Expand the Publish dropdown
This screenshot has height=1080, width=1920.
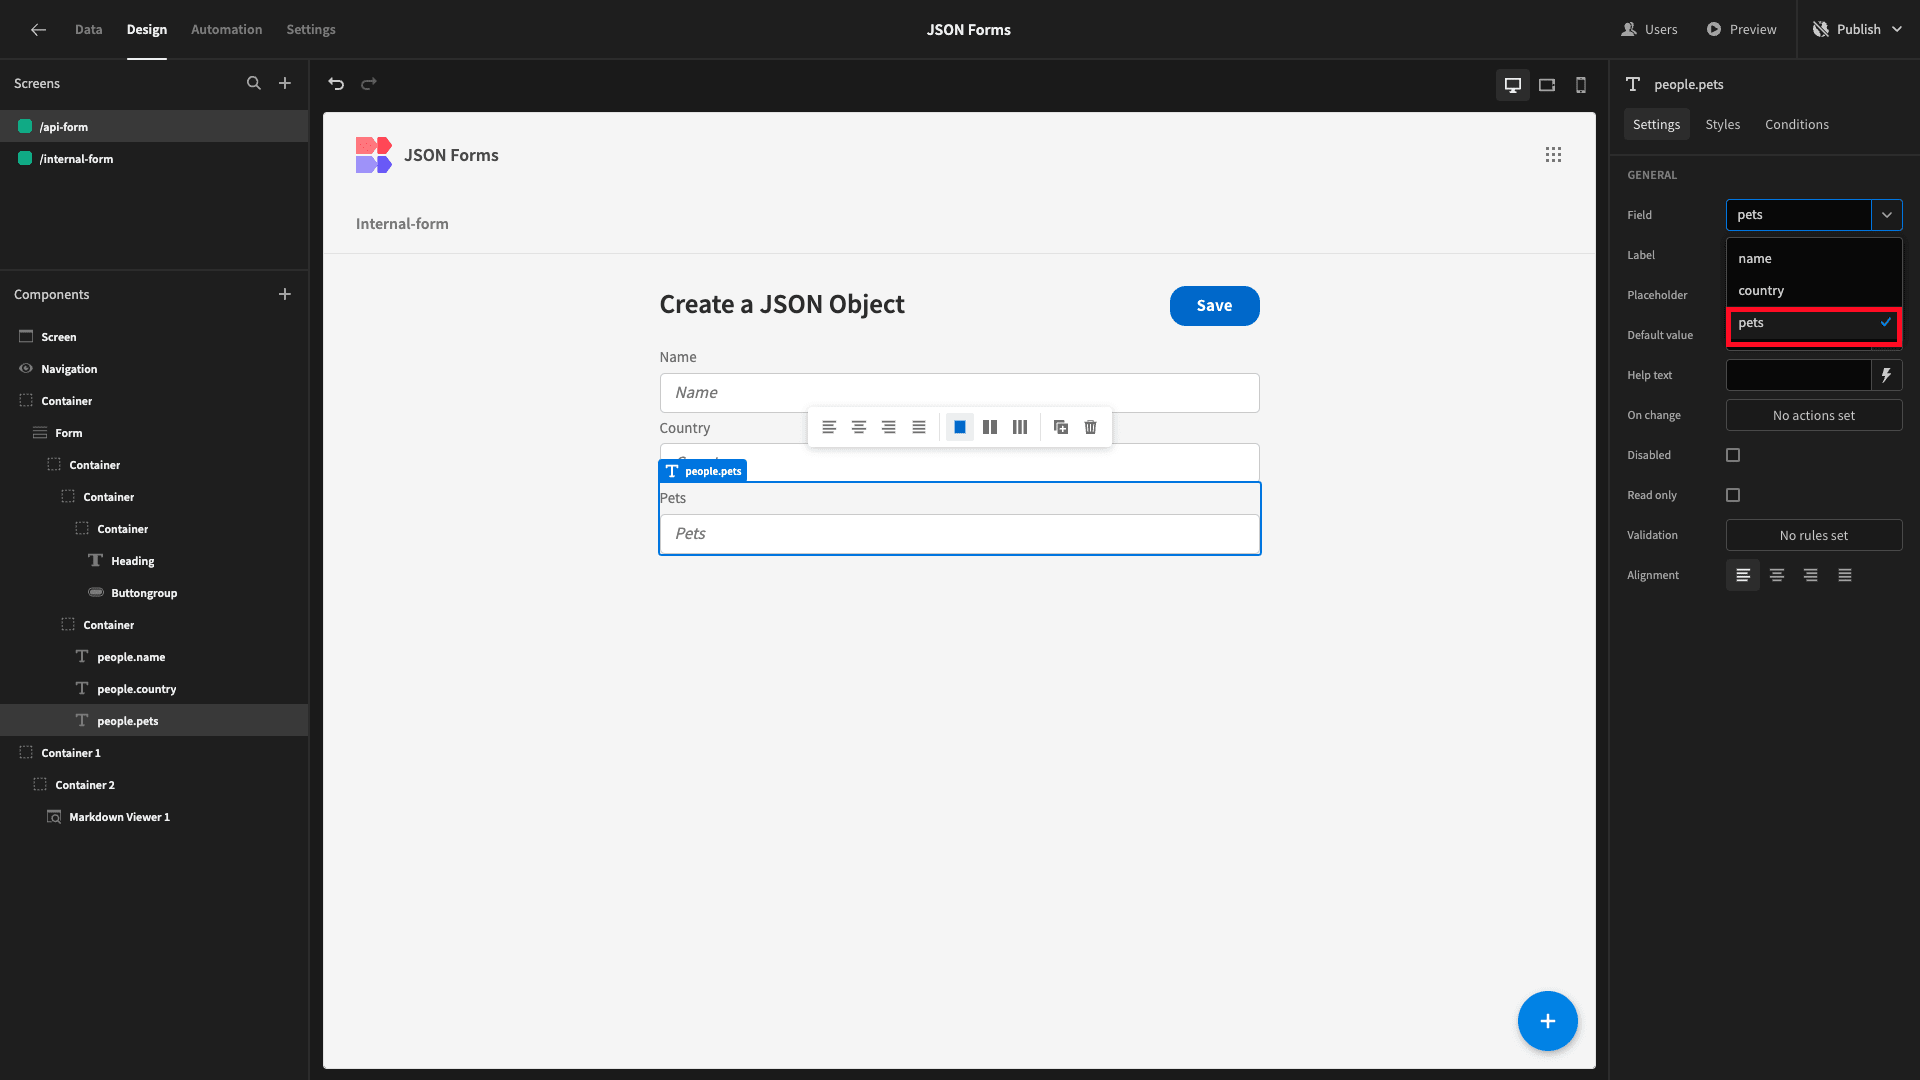coord(1897,30)
